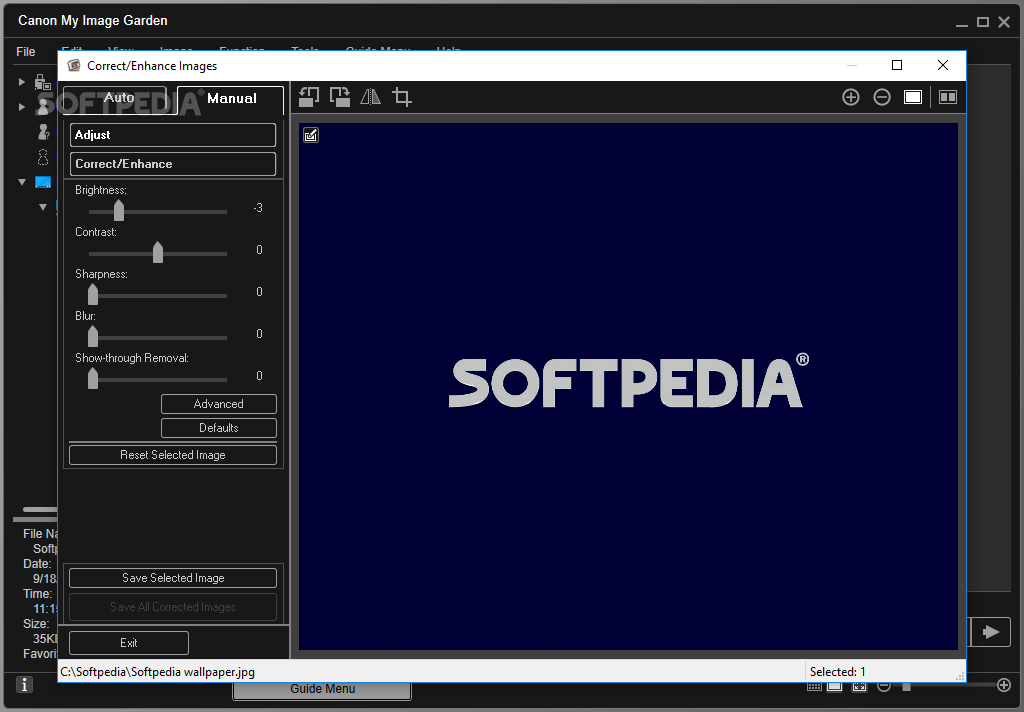The height and width of the screenshot is (712, 1024).
Task: Click the Show-through Removal slider handle
Action: pyautogui.click(x=93, y=378)
